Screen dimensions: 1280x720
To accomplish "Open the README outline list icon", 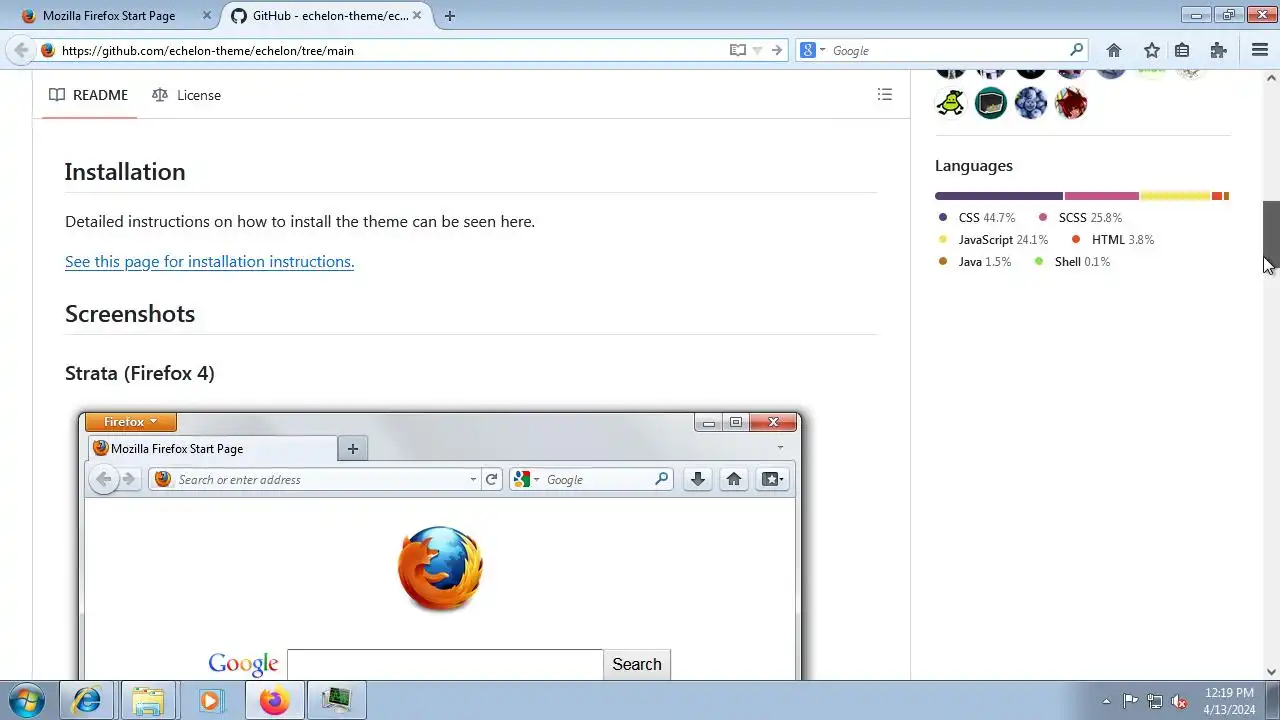I will click(x=884, y=95).
